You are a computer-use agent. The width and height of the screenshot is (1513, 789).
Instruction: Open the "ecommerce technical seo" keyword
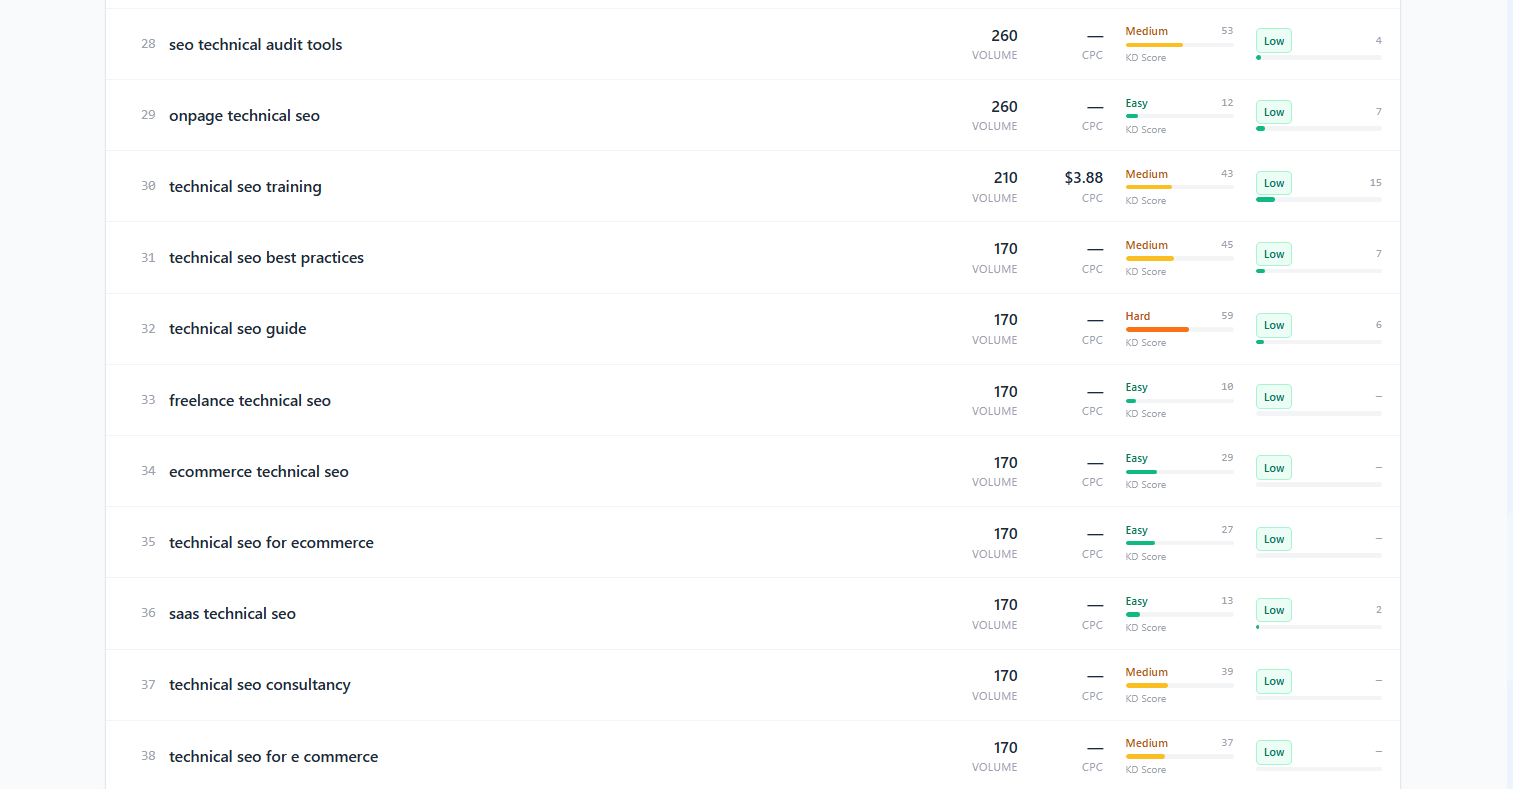coord(258,472)
